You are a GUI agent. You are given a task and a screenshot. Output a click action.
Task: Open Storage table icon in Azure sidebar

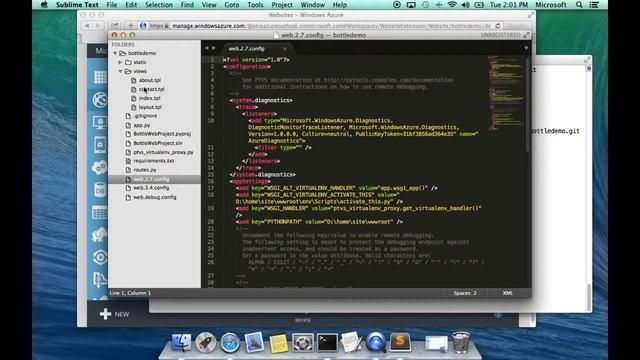(100, 213)
